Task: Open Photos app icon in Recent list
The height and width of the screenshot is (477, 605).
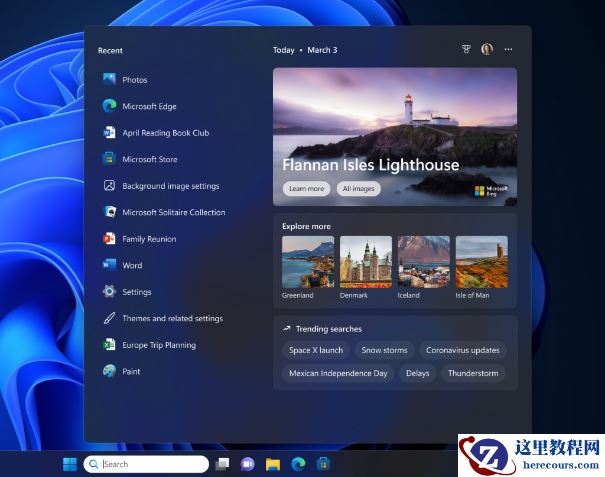Action: 109,79
